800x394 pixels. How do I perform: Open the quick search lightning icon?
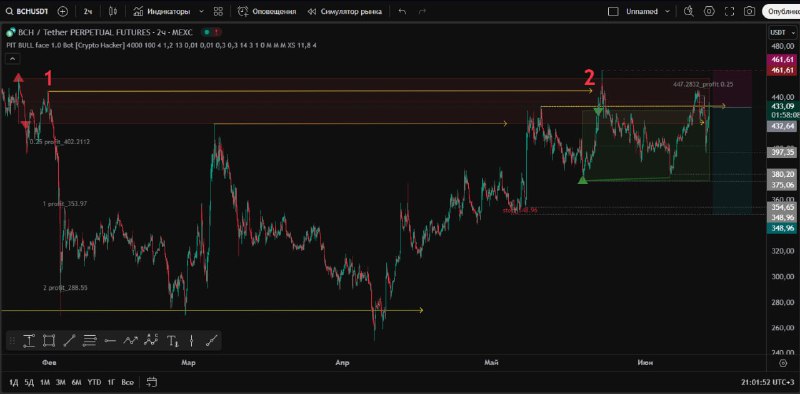point(689,11)
